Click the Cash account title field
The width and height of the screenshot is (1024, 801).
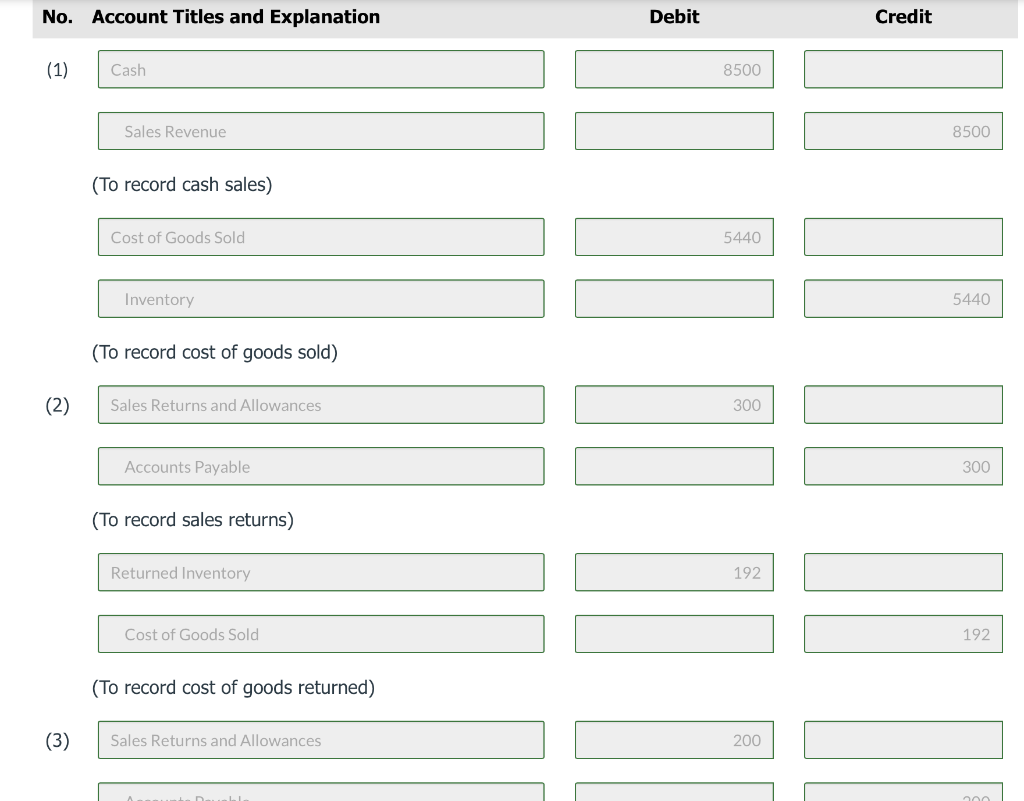coord(321,69)
